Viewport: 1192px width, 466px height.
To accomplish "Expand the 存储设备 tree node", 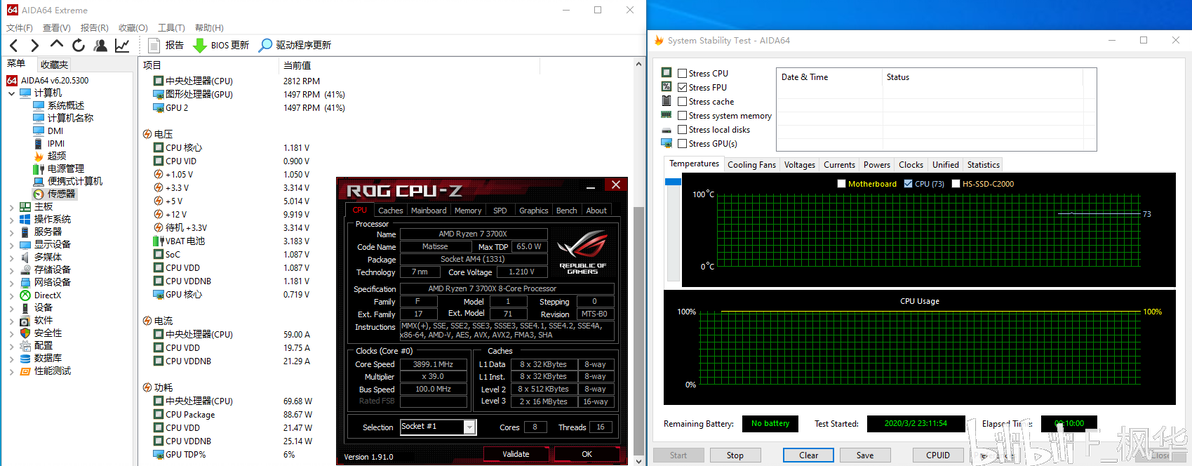I will 11,270.
